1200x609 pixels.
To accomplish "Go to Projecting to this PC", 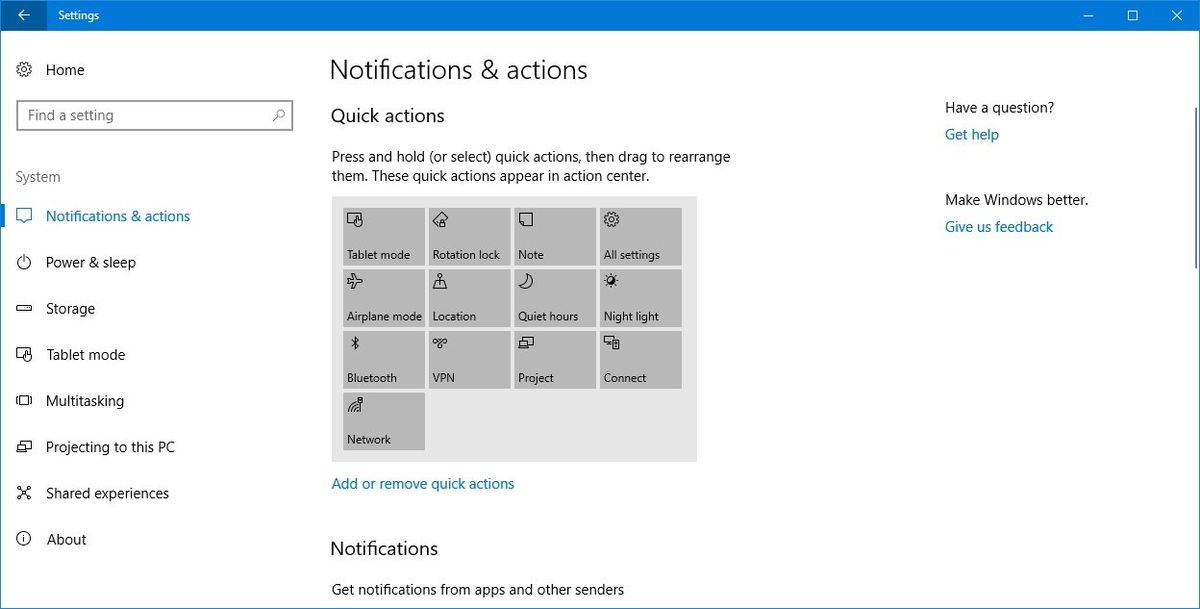I will [109, 446].
